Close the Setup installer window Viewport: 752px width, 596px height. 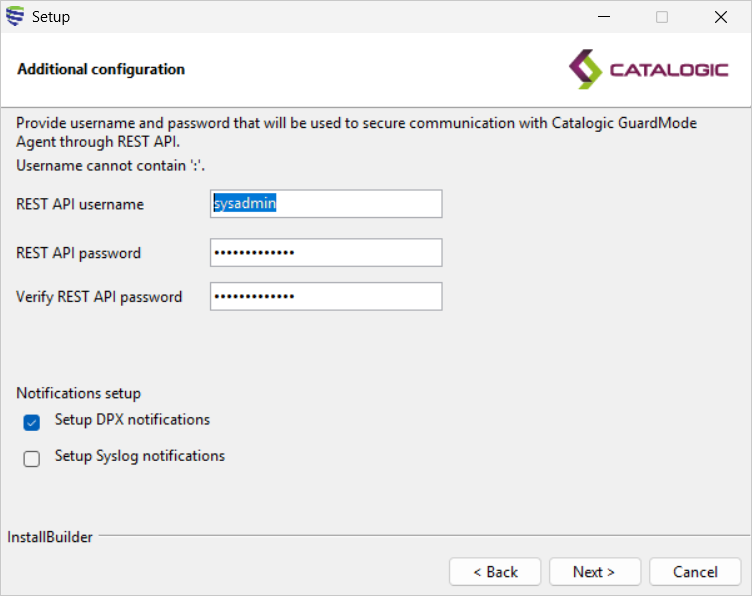(720, 17)
